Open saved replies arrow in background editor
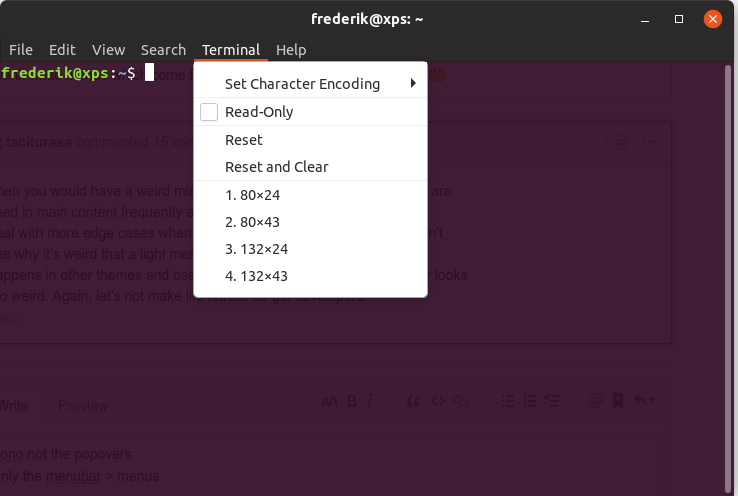The width and height of the screenshot is (738, 496). coord(644,400)
